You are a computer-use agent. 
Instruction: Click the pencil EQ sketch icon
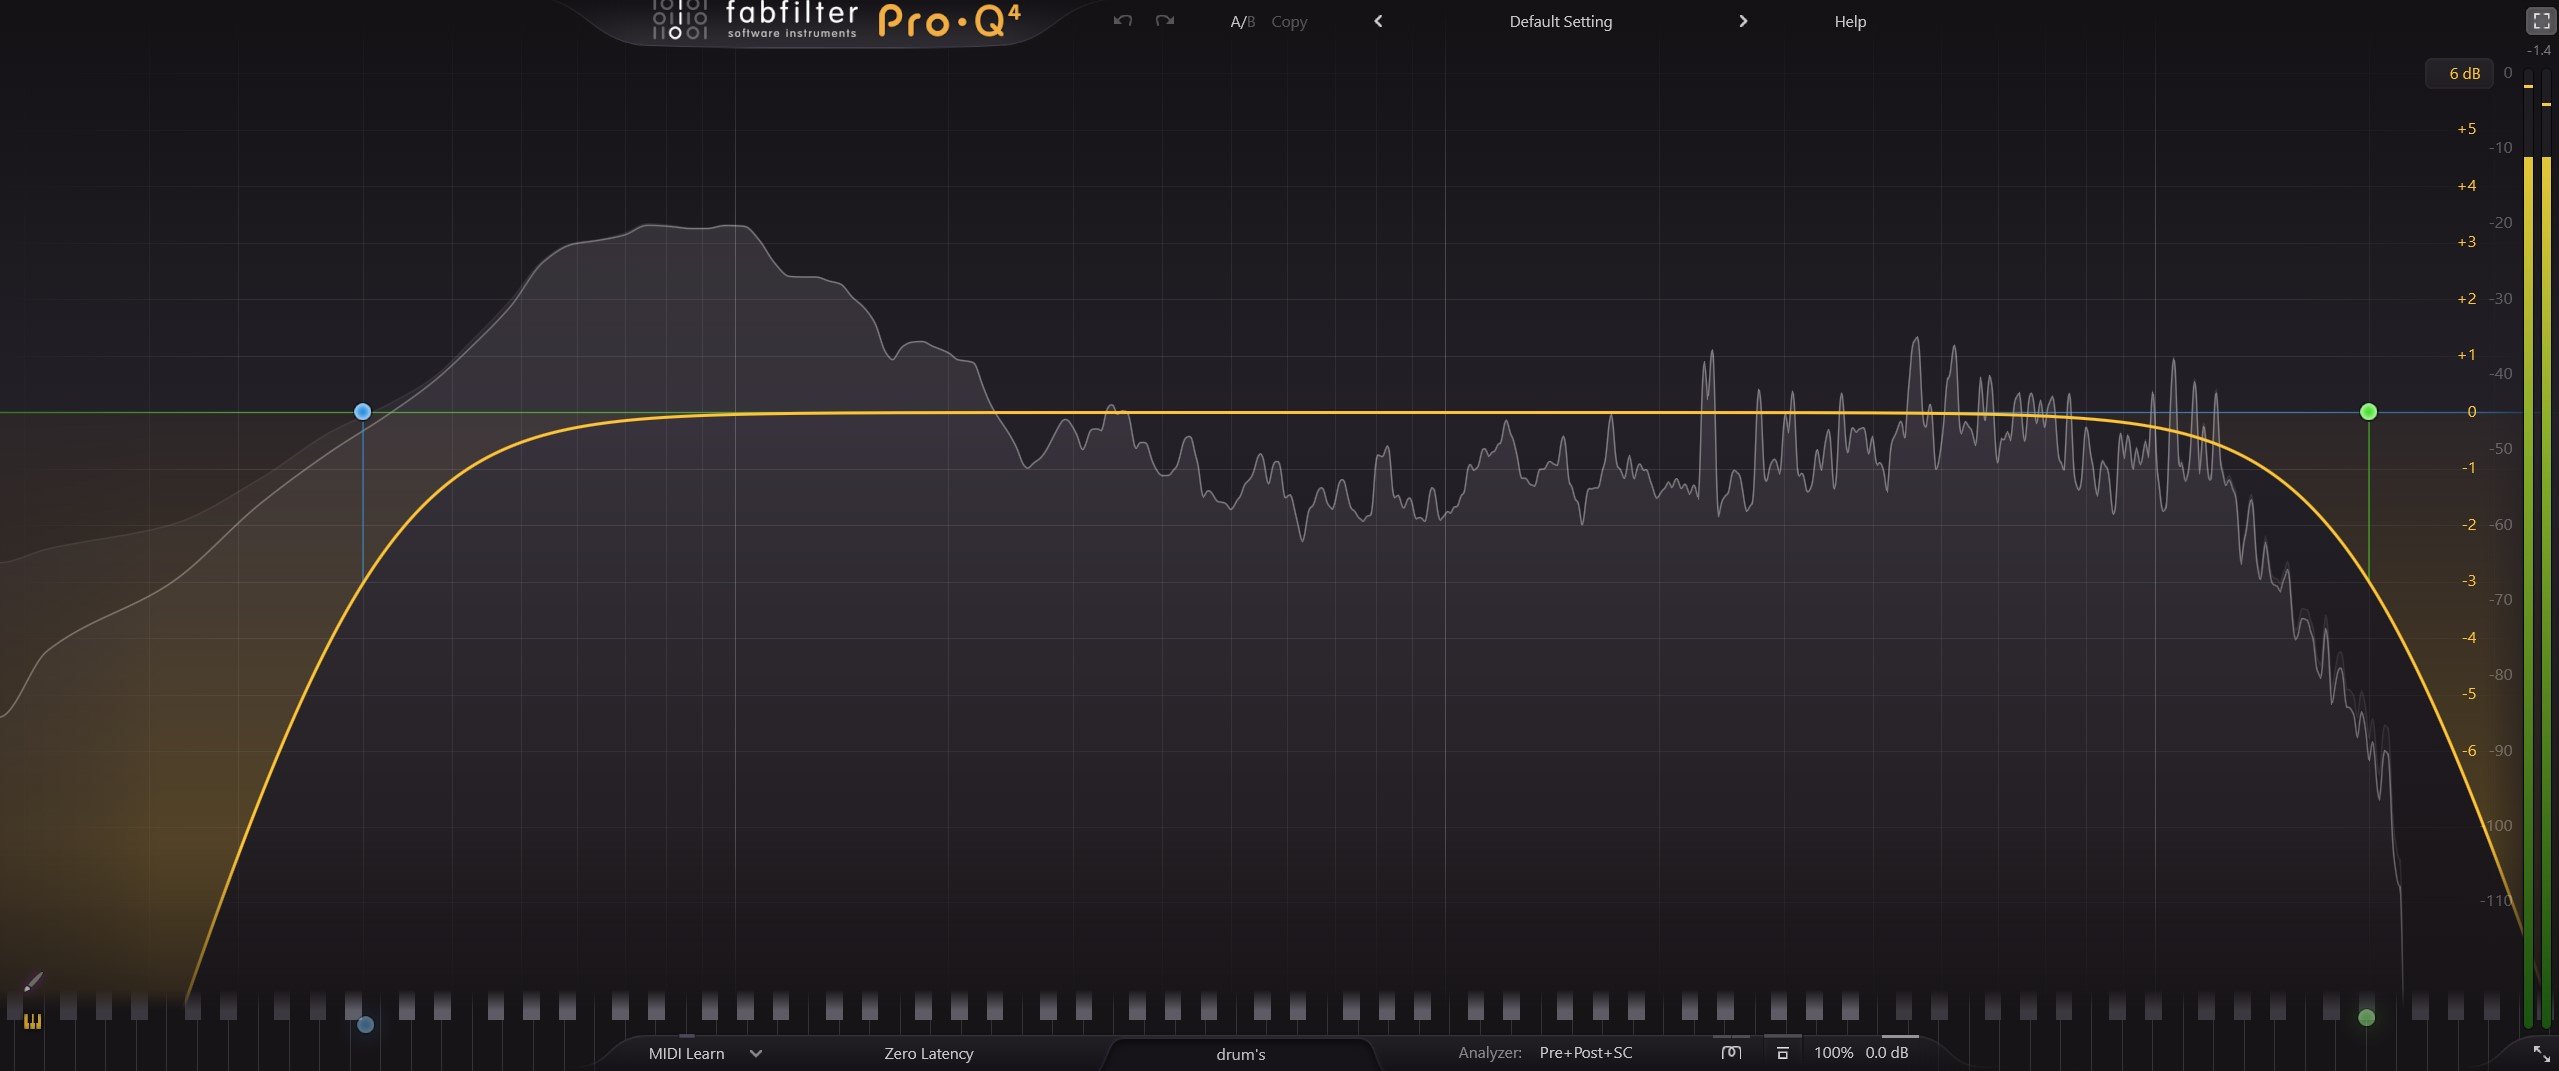click(33, 981)
